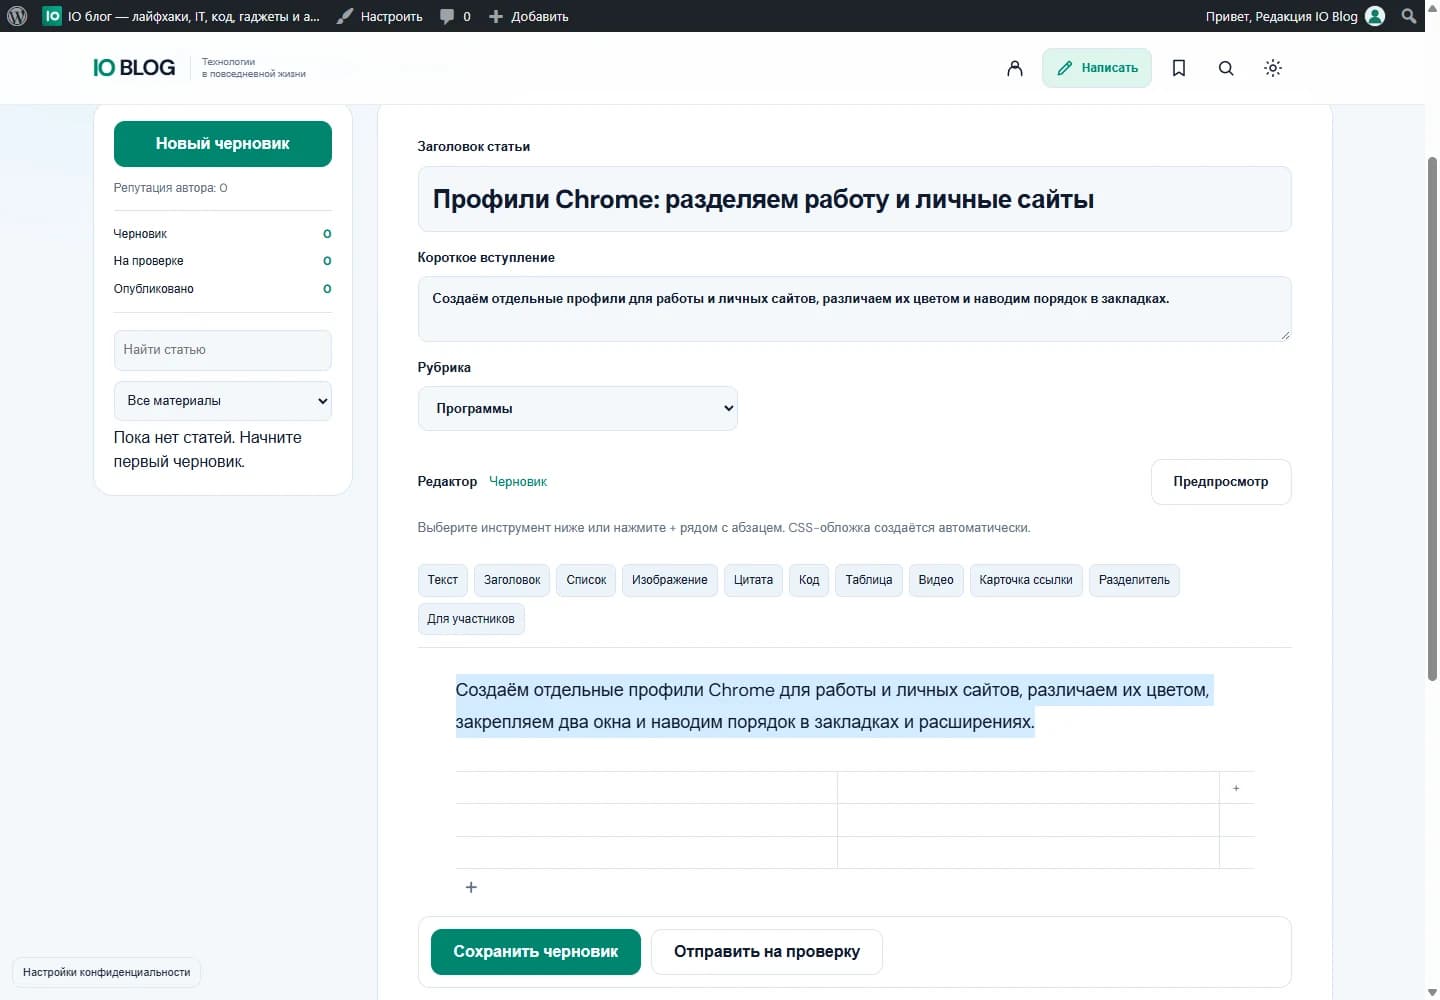1440x1000 pixels.
Task: Open the Настроить admin bar item
Action: pyautogui.click(x=380, y=16)
